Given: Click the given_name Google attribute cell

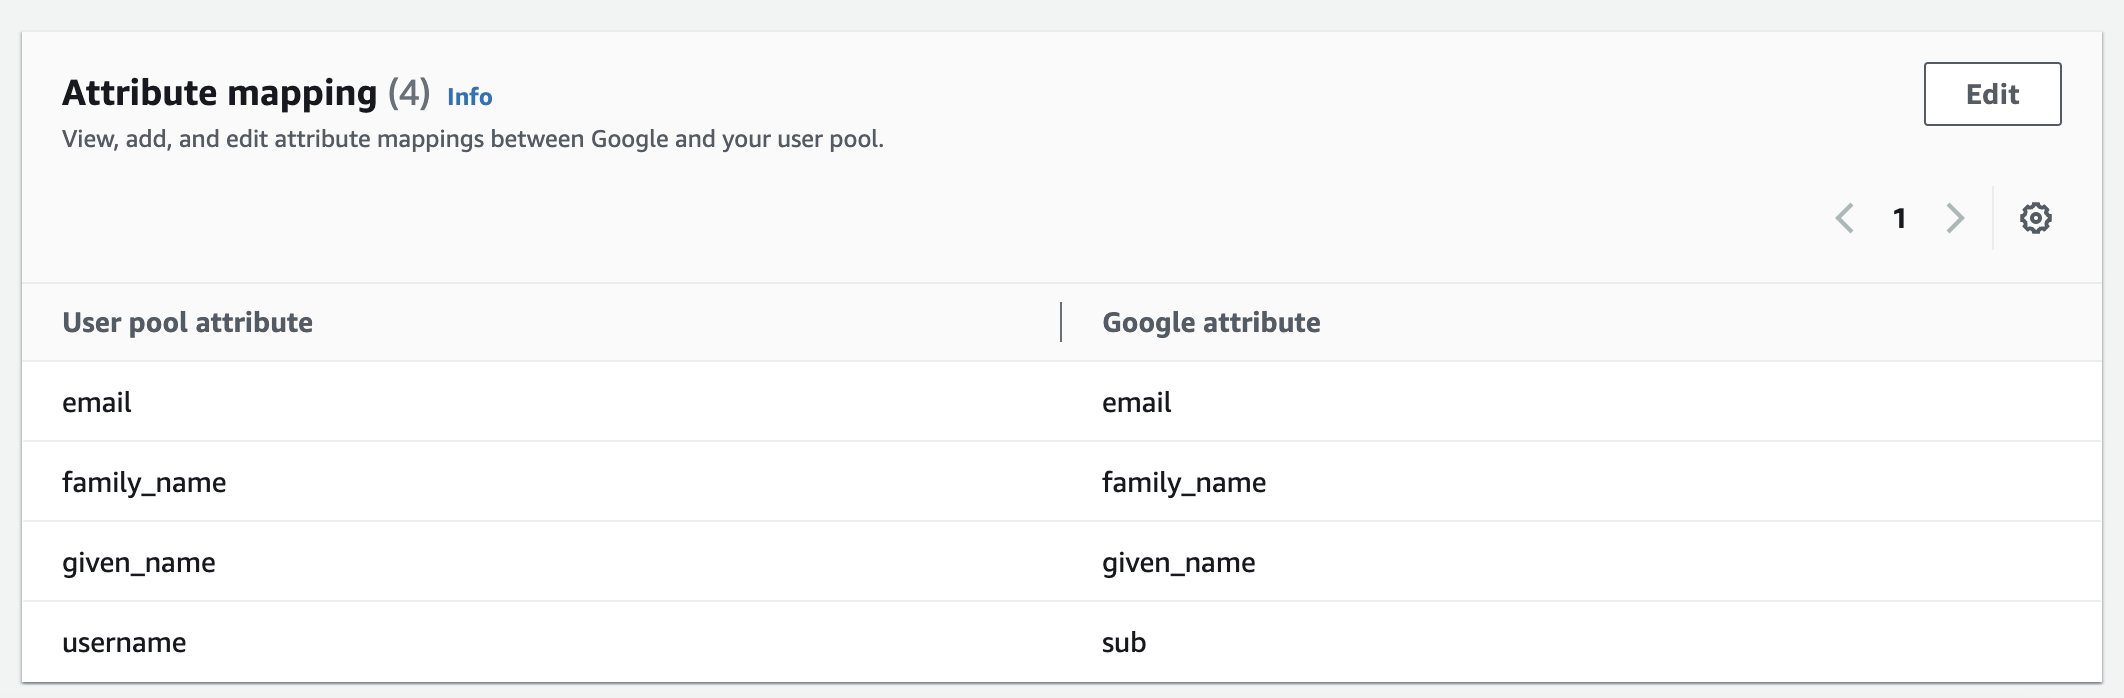Looking at the screenshot, I should point(1179,562).
